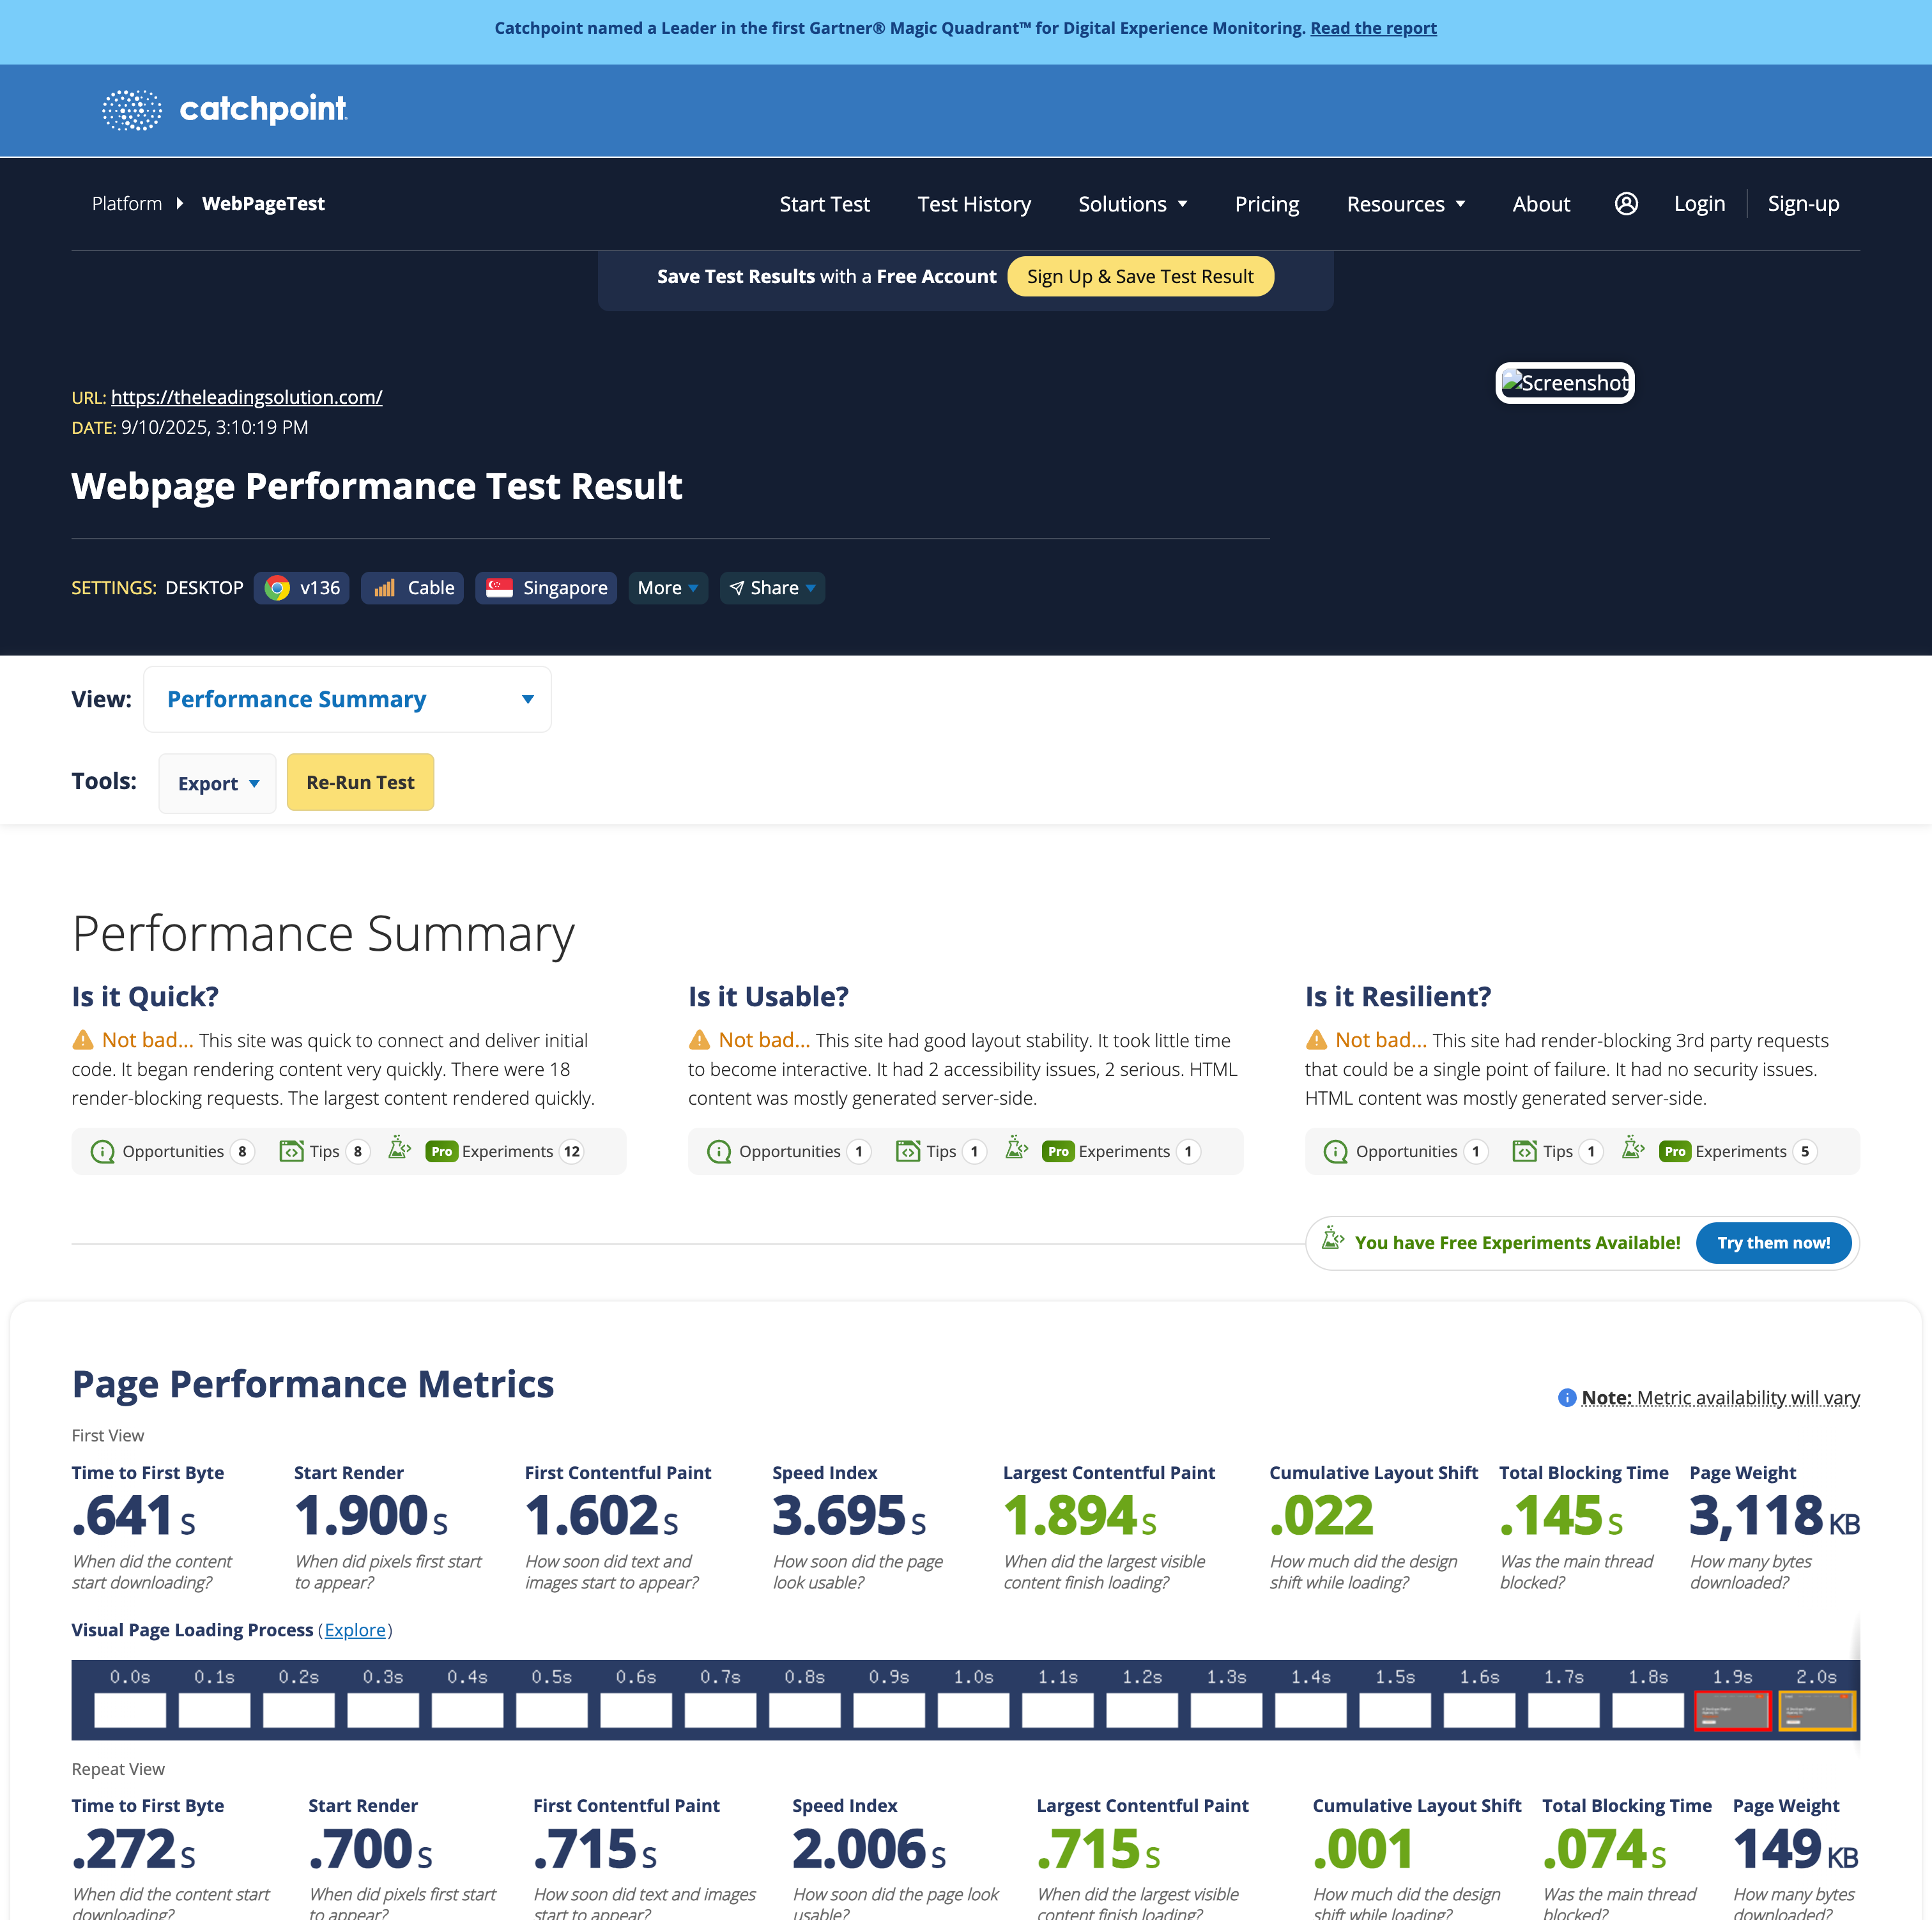
Task: Click Sign Up & Save Test Result
Action: point(1139,277)
